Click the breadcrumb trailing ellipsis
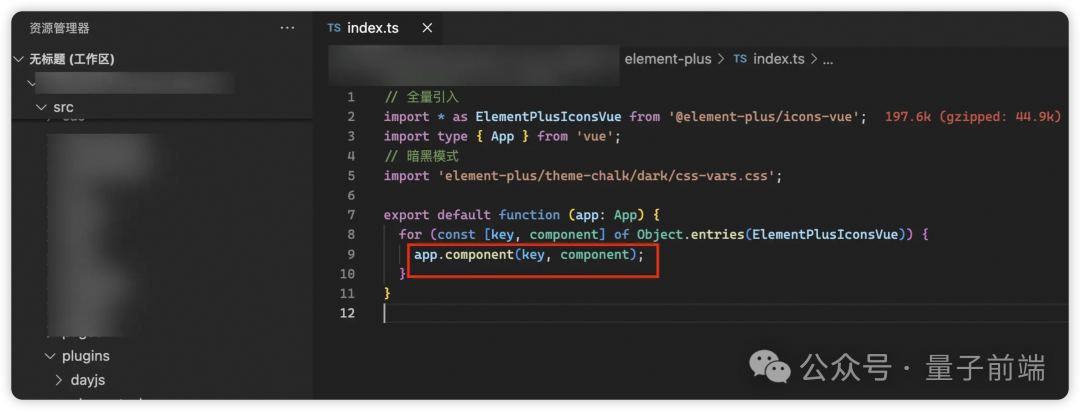 pyautogui.click(x=828, y=60)
